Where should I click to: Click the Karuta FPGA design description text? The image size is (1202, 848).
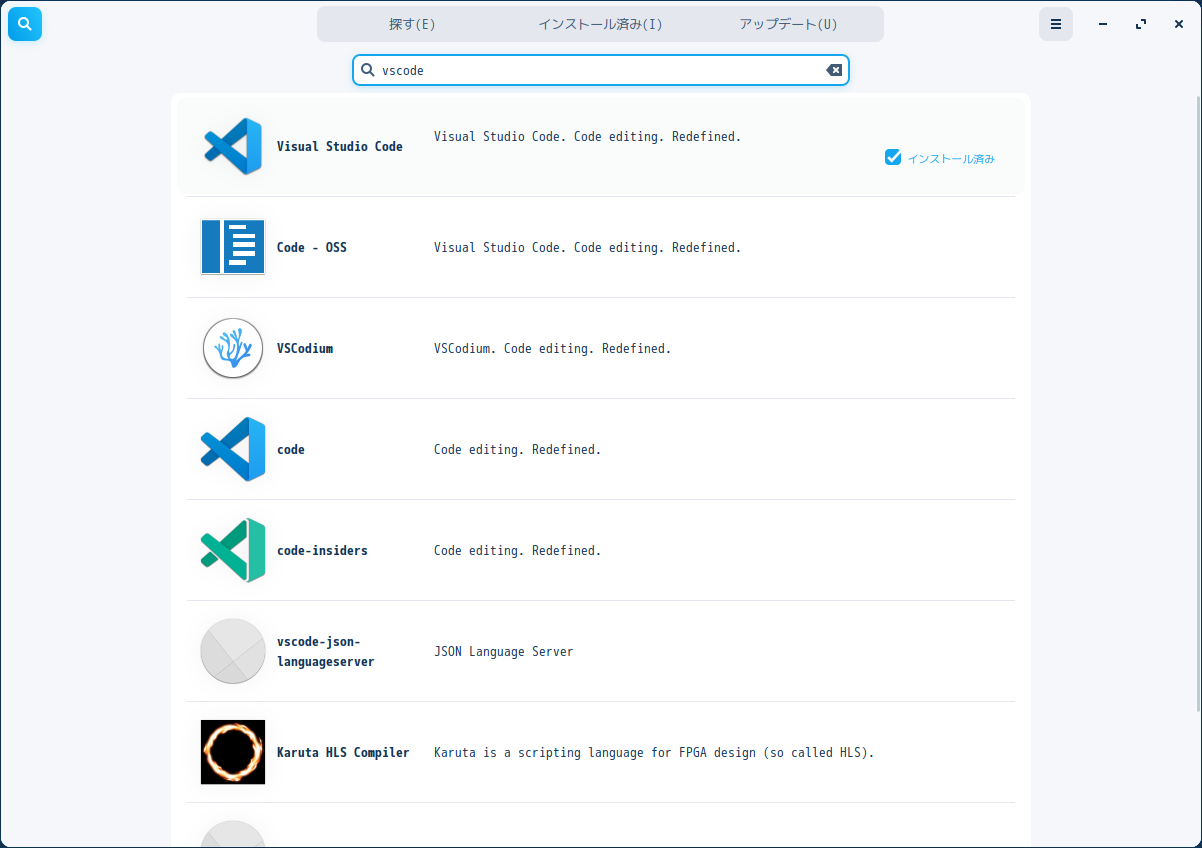(x=654, y=752)
